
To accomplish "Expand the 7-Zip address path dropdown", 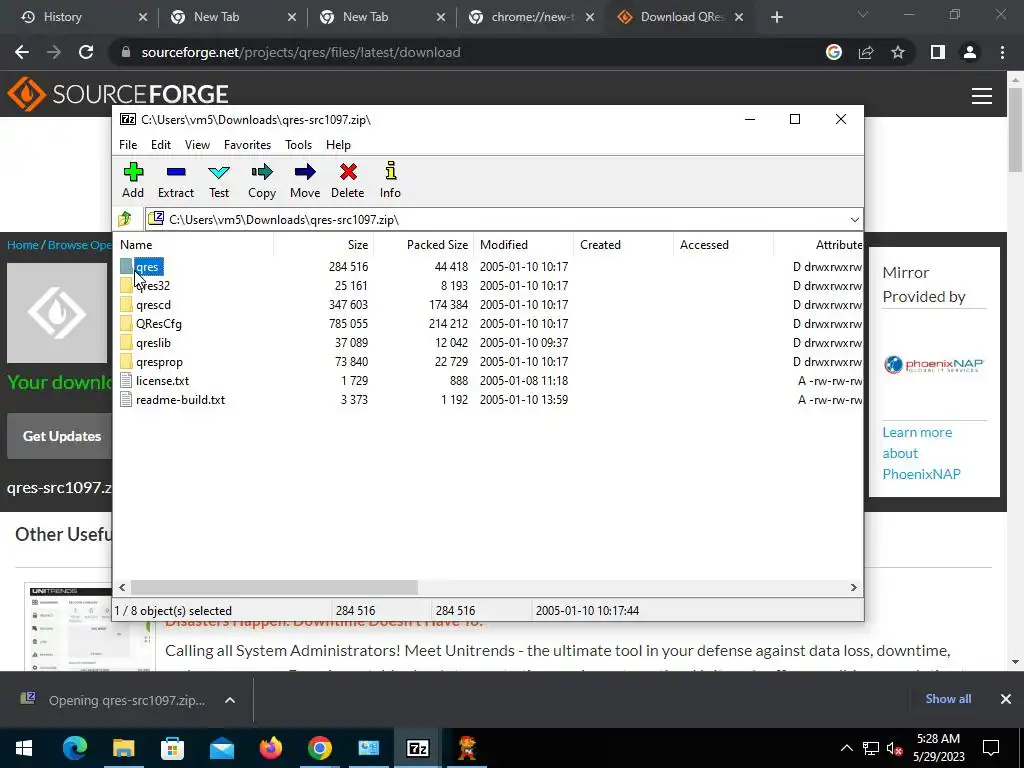I will click(x=854, y=219).
